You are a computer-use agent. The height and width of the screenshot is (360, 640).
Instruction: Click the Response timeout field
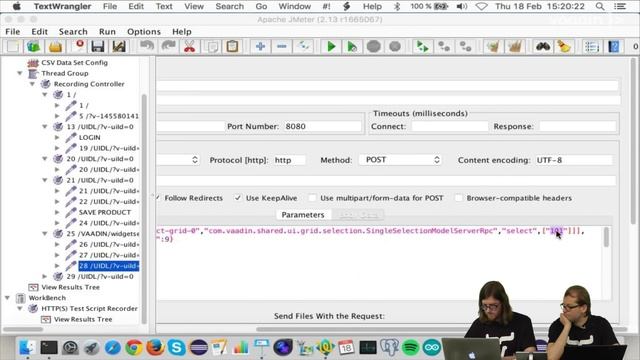pyautogui.click(x=577, y=126)
